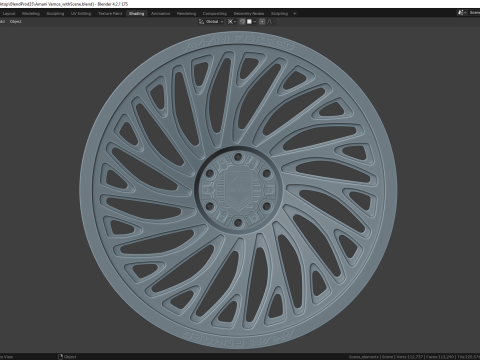
Task: Click the scene statistics text in the status bar
Action: (414, 357)
